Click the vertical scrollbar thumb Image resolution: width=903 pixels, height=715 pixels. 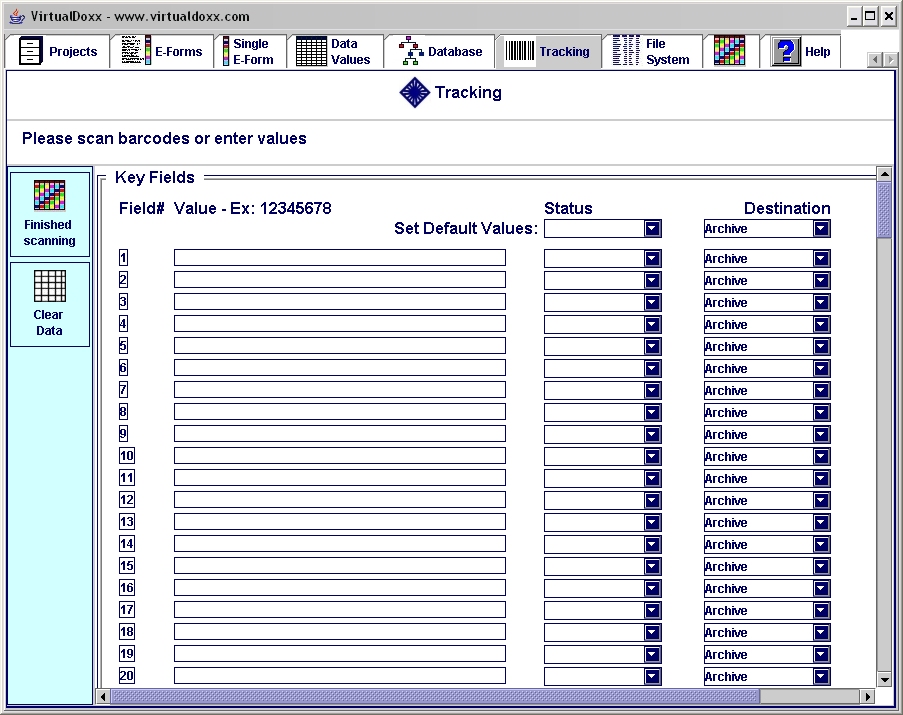click(x=885, y=210)
